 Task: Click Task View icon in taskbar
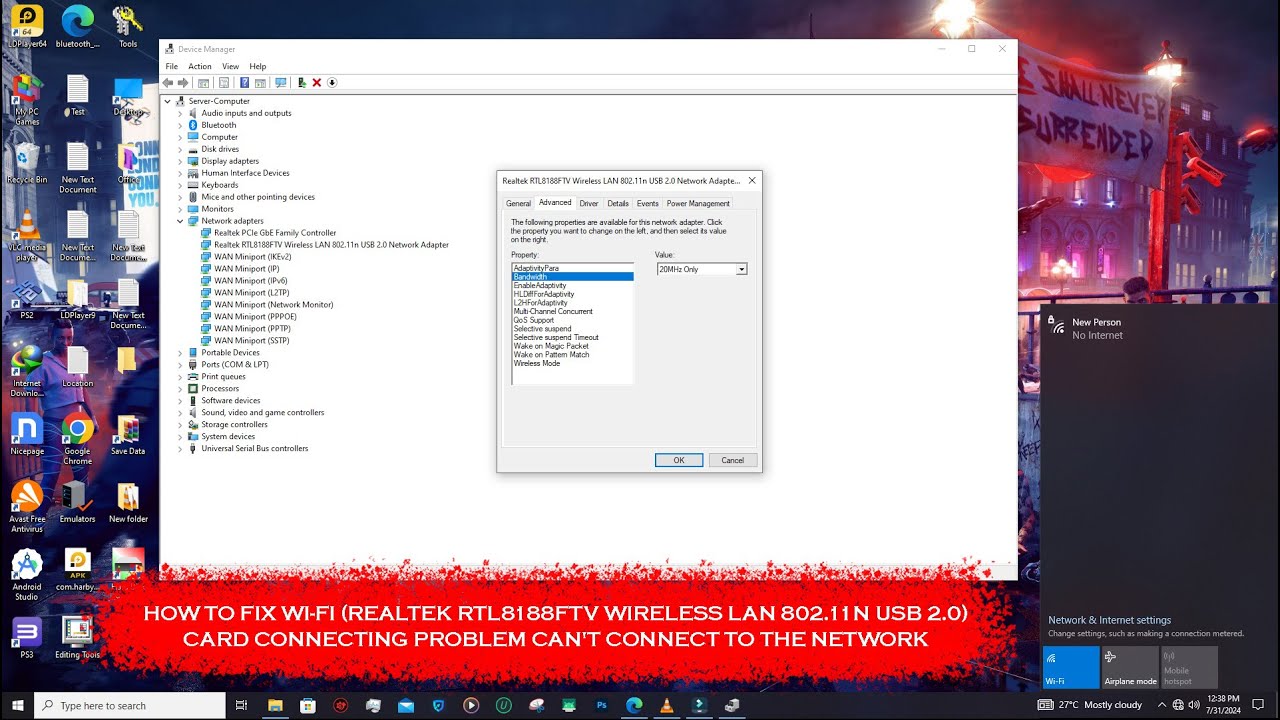coord(241,705)
